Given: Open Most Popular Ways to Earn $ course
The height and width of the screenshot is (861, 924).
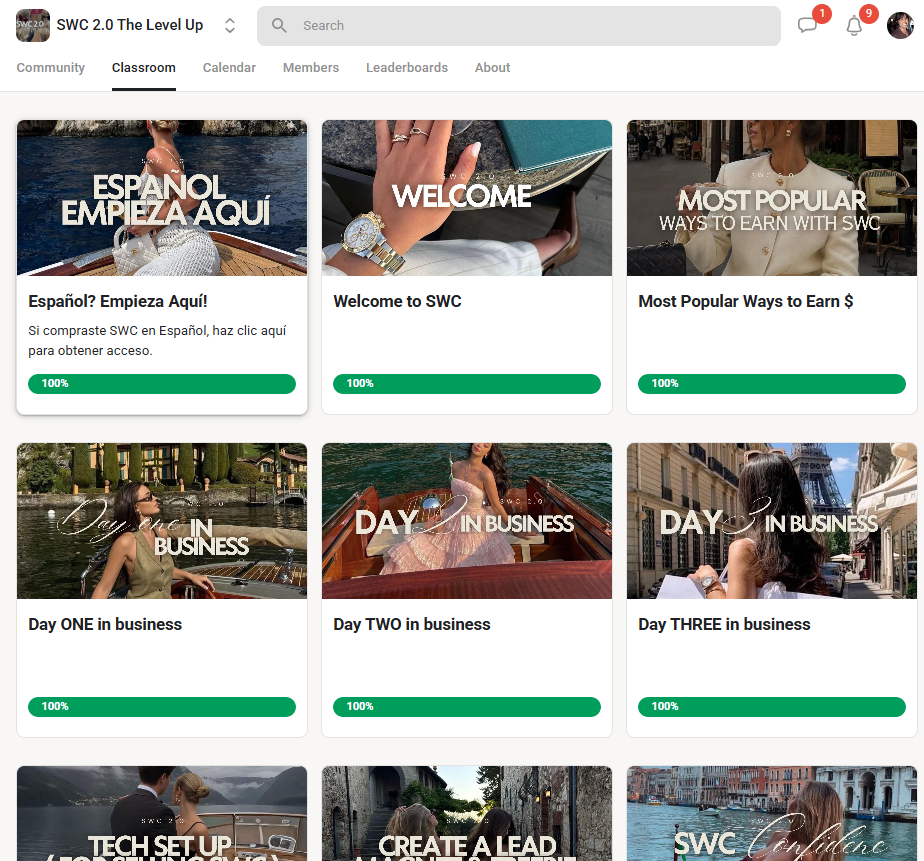Looking at the screenshot, I should coord(745,301).
